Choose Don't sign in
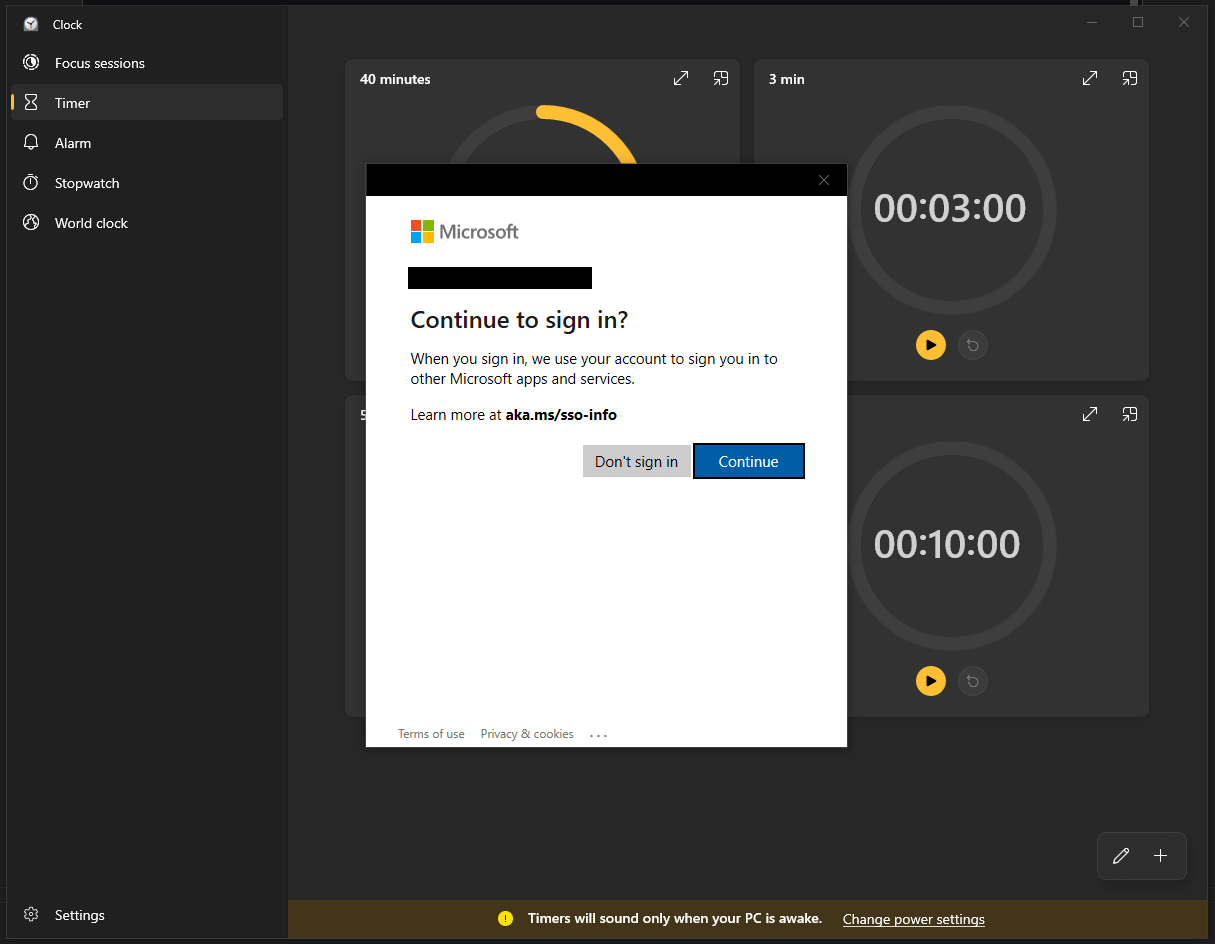The width and height of the screenshot is (1215, 944). pyautogui.click(x=636, y=461)
